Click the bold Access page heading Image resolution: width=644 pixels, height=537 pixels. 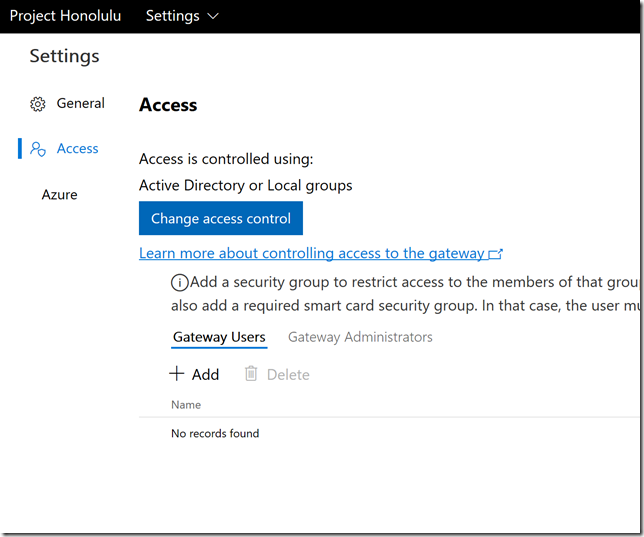(x=168, y=105)
